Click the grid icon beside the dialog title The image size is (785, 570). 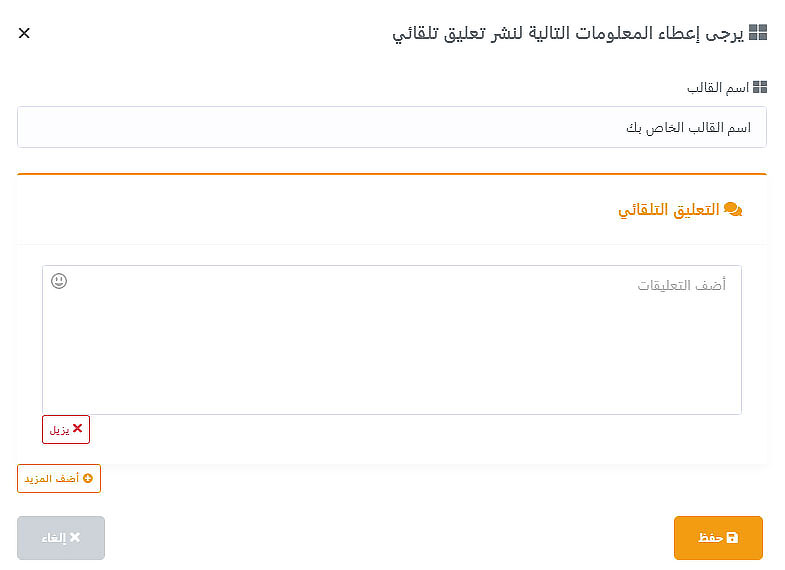[758, 33]
